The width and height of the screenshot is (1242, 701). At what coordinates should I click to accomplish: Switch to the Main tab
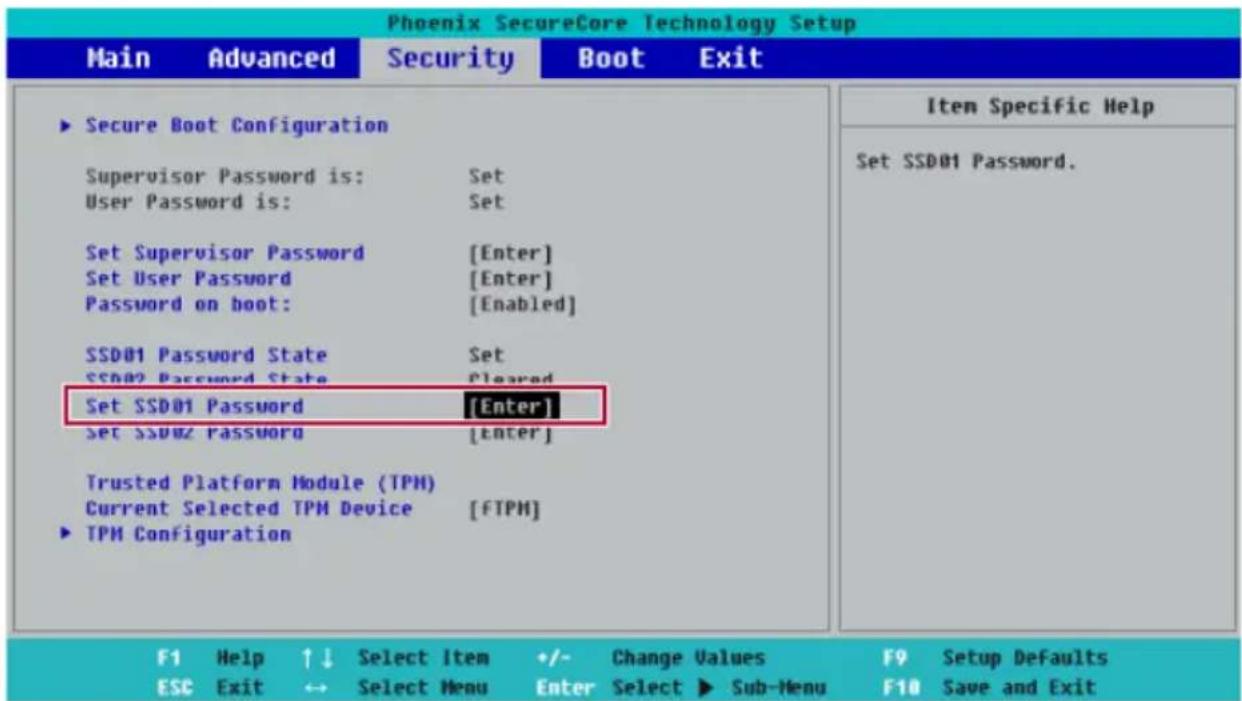[x=118, y=59]
